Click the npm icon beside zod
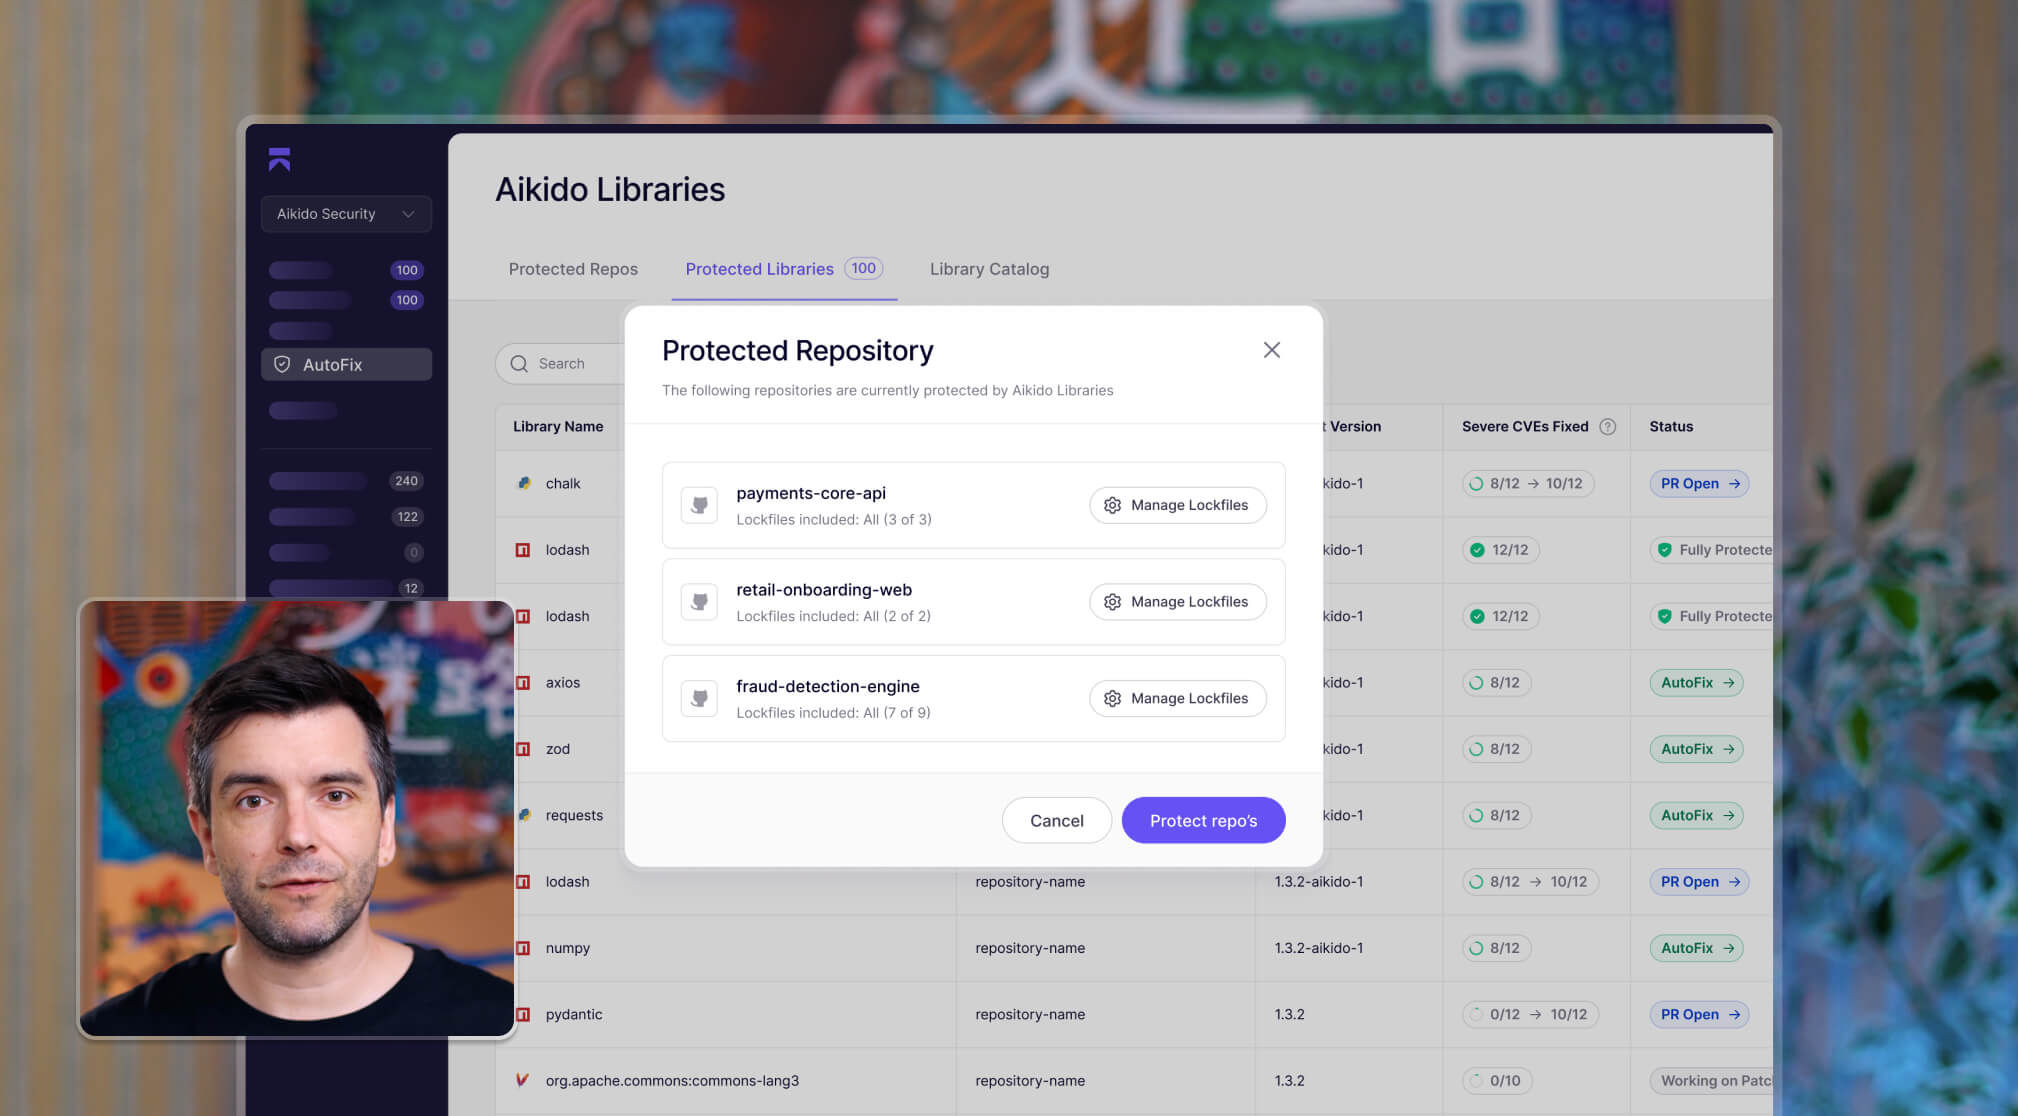 [523, 749]
